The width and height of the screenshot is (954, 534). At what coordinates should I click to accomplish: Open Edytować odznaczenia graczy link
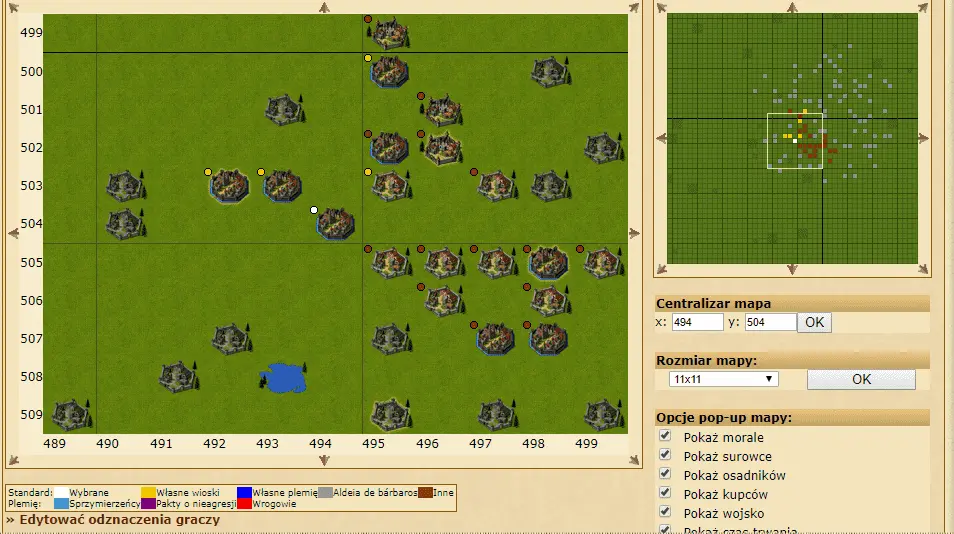pyautogui.click(x=119, y=520)
